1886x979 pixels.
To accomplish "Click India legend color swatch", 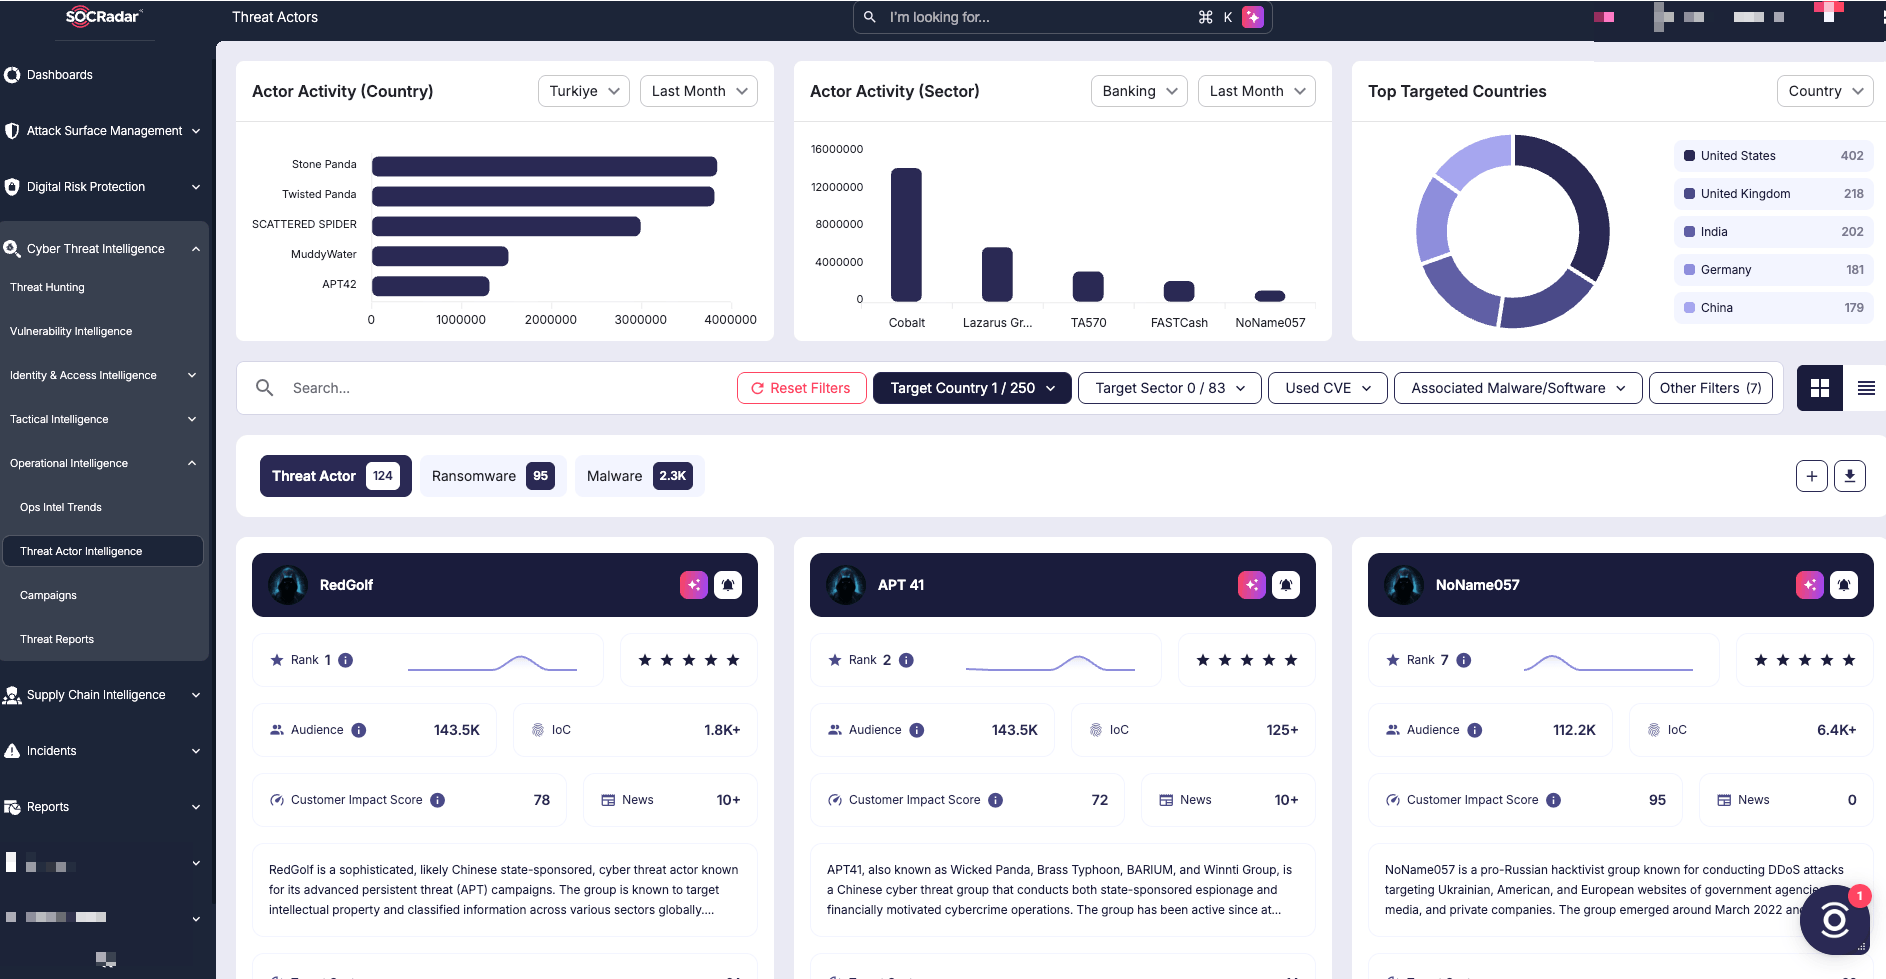I will [1690, 232].
